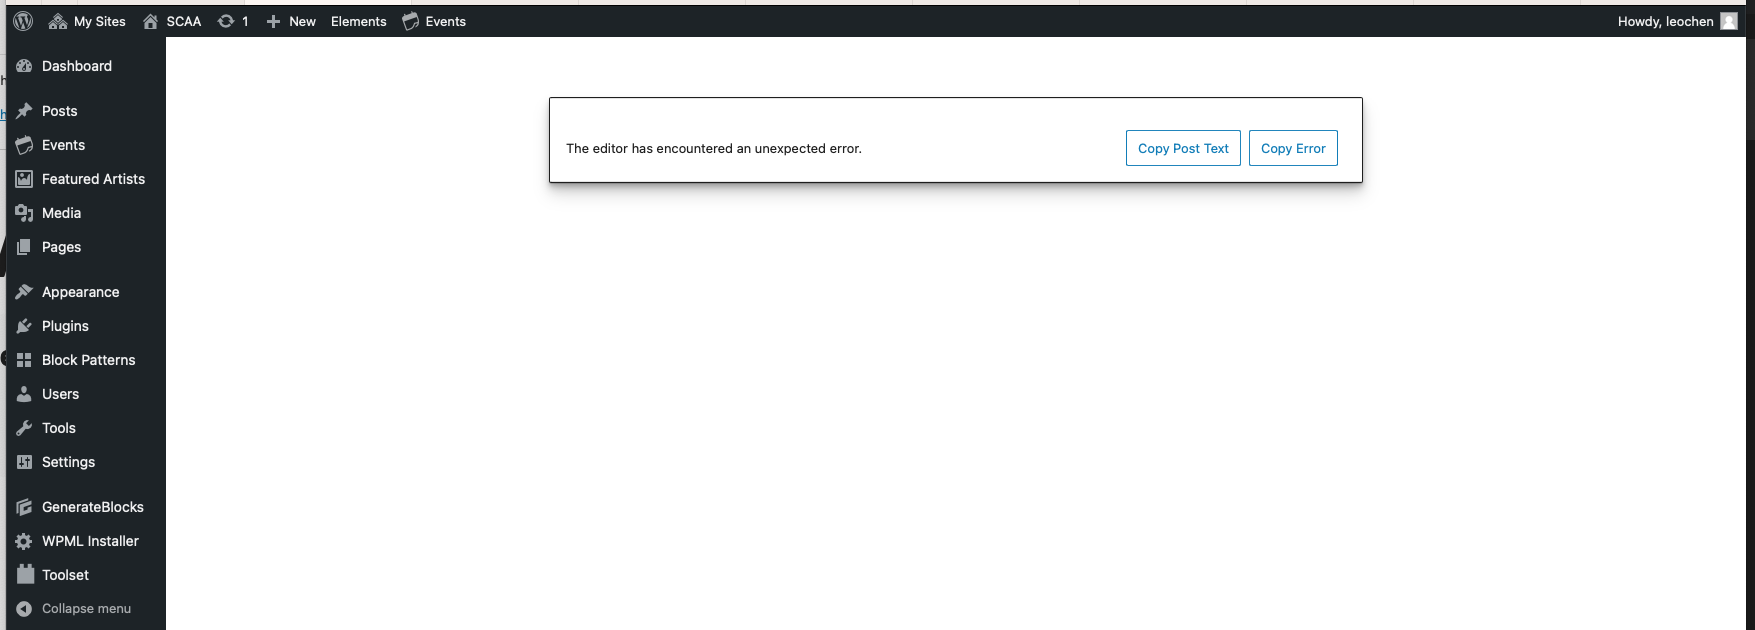Click the updates refresh icon
Image resolution: width=1755 pixels, height=630 pixels.
226,21
